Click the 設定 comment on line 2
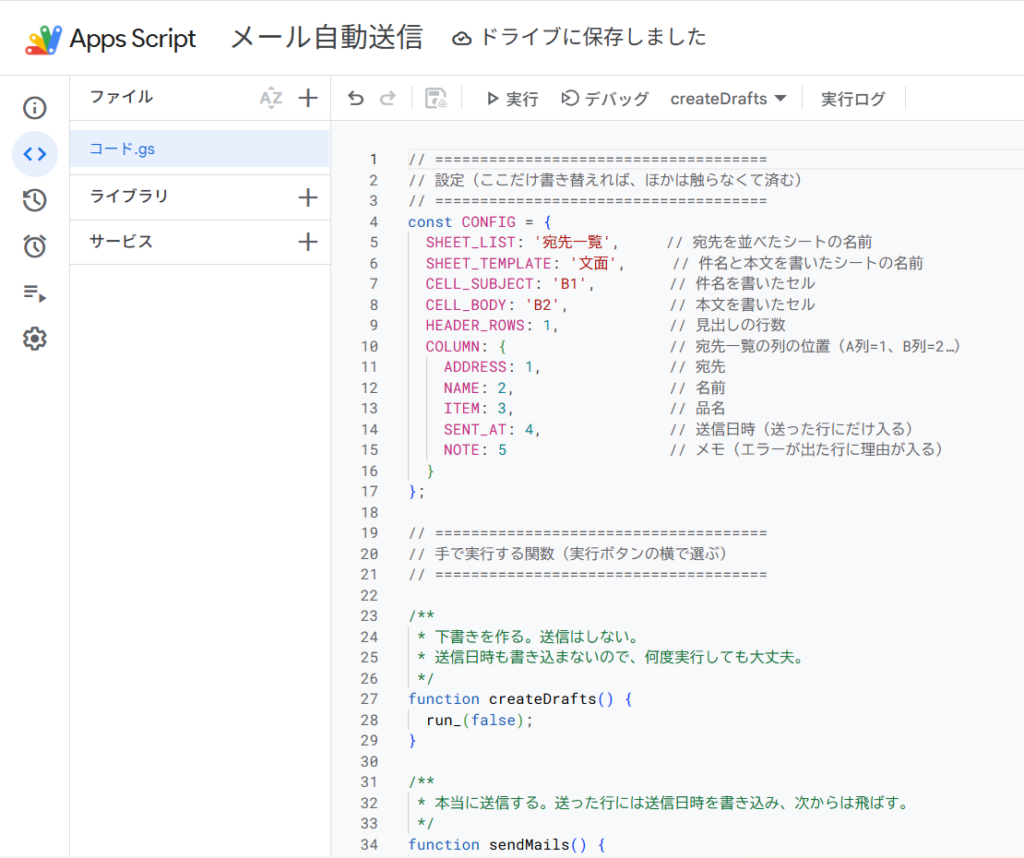 (x=605, y=180)
